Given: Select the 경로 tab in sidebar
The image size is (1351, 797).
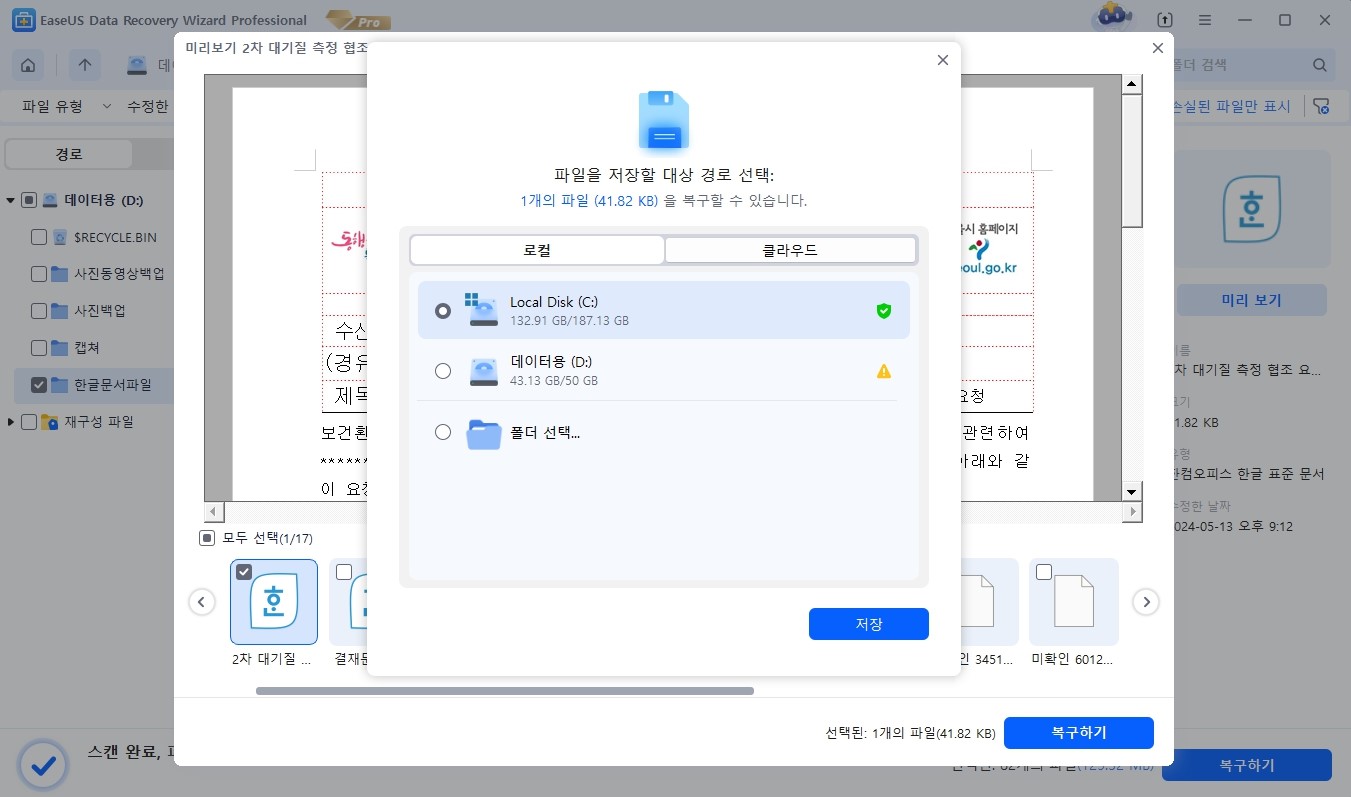Looking at the screenshot, I should click(x=66, y=153).
